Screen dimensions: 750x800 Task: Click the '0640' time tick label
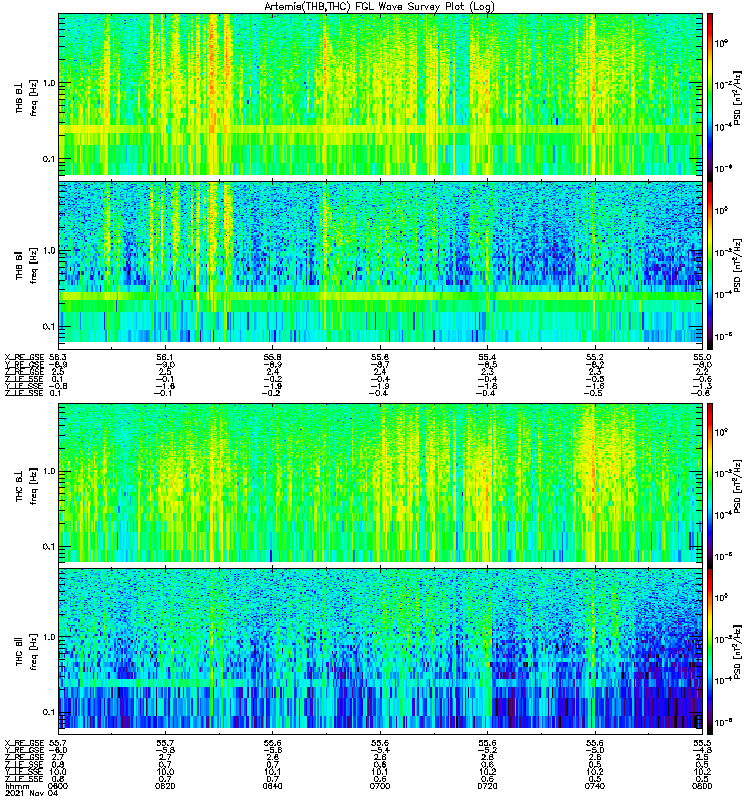pyautogui.click(x=272, y=786)
